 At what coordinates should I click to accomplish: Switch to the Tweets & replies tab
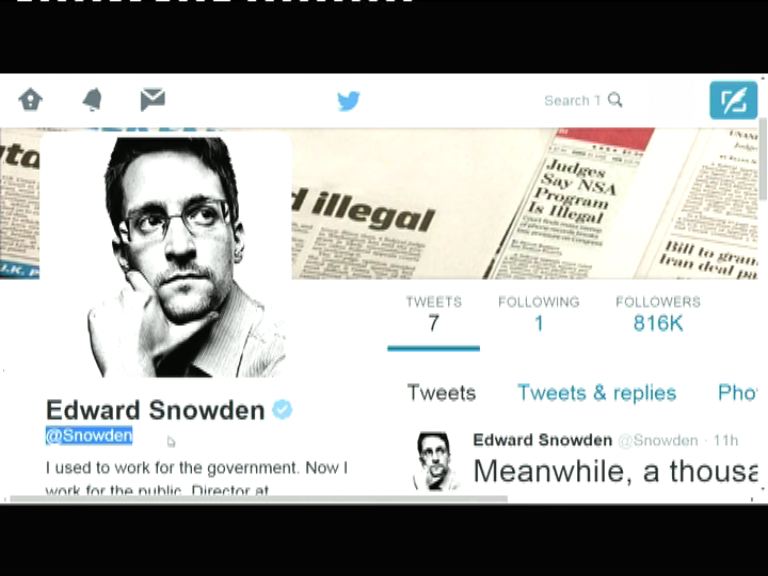597,393
